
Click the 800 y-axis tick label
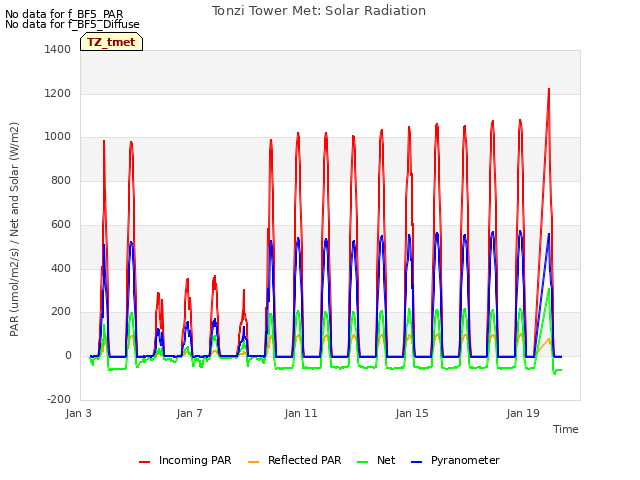61,180
